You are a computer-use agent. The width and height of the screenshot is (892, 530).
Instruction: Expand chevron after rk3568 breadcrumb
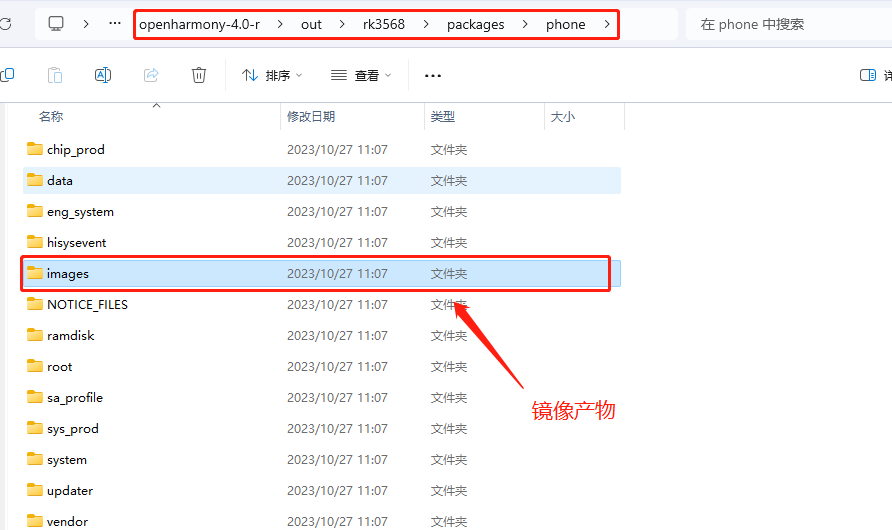point(426,24)
